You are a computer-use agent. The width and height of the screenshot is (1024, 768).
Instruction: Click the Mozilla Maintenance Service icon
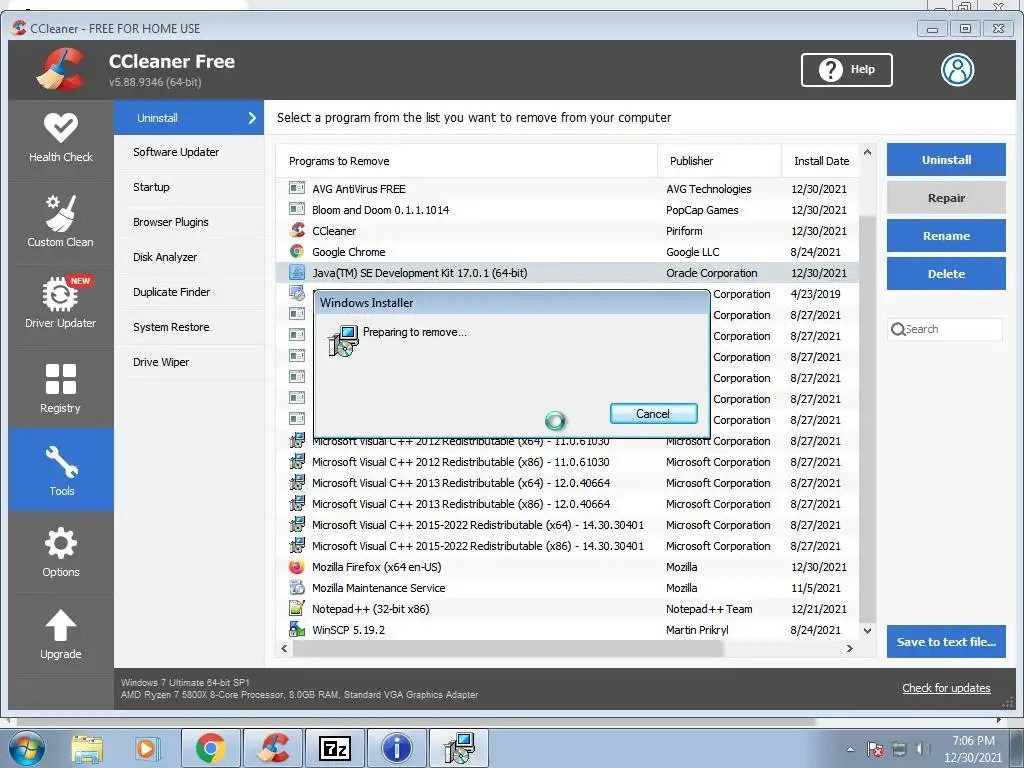click(x=296, y=588)
